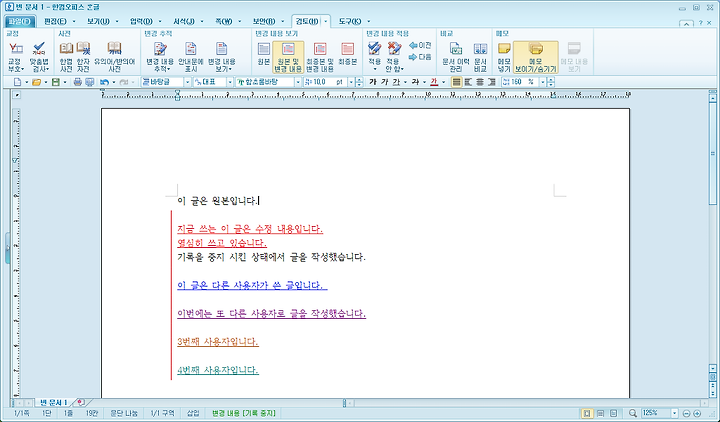Open the 서식 format menu tab
The width and height of the screenshot is (720, 422).
[x=184, y=22]
